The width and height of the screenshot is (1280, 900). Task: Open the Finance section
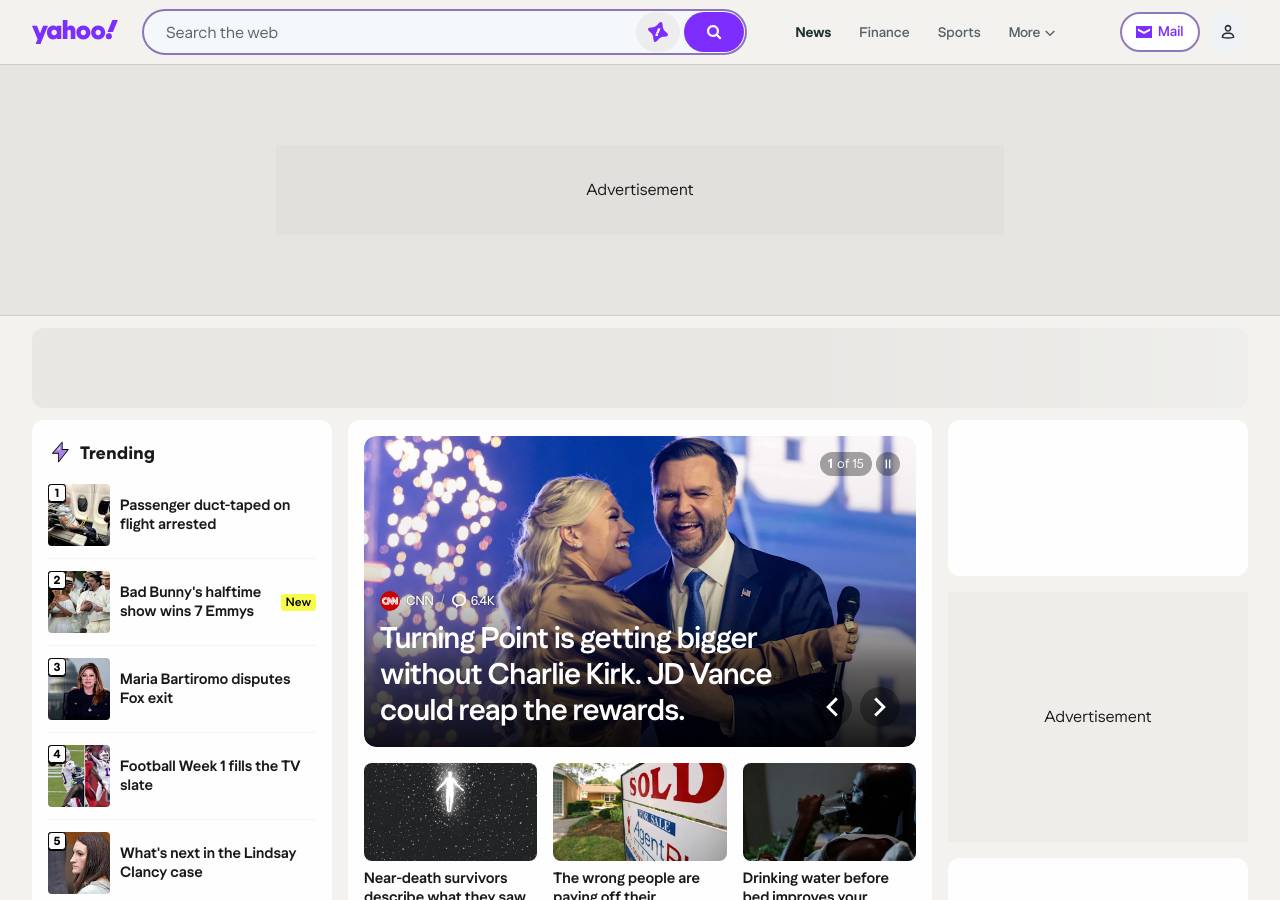tap(884, 32)
